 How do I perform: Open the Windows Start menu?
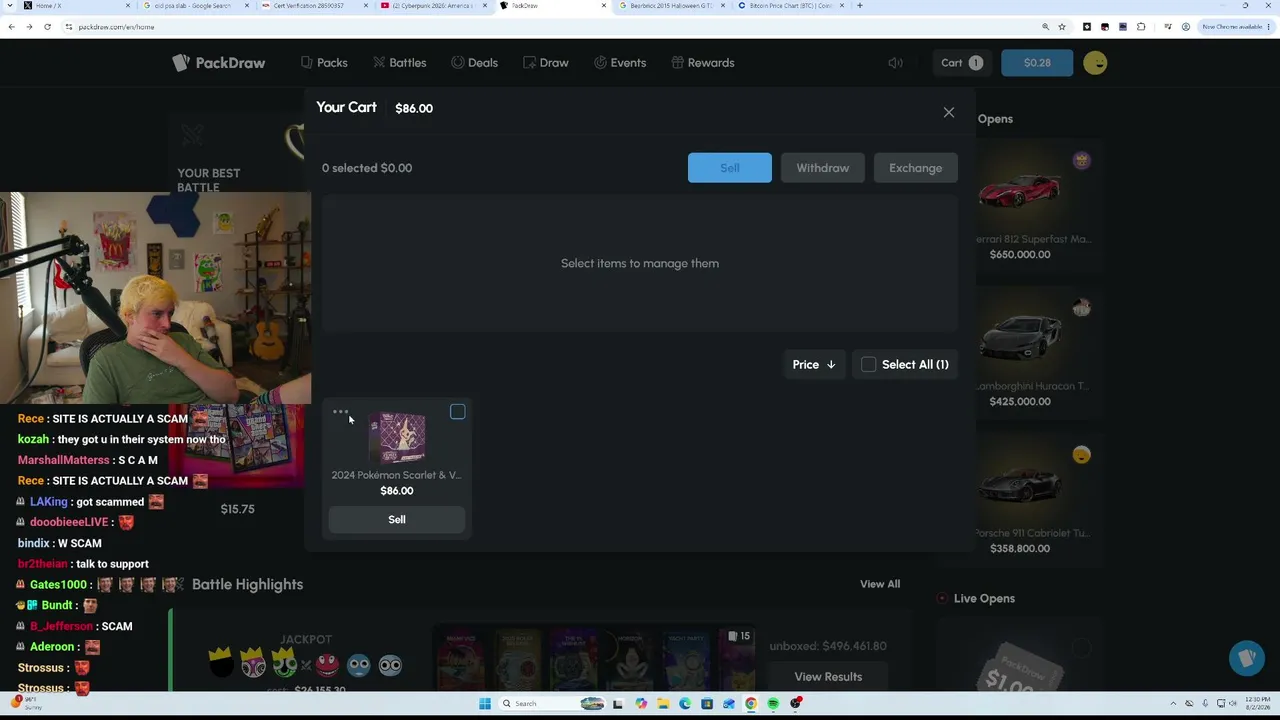pos(485,704)
